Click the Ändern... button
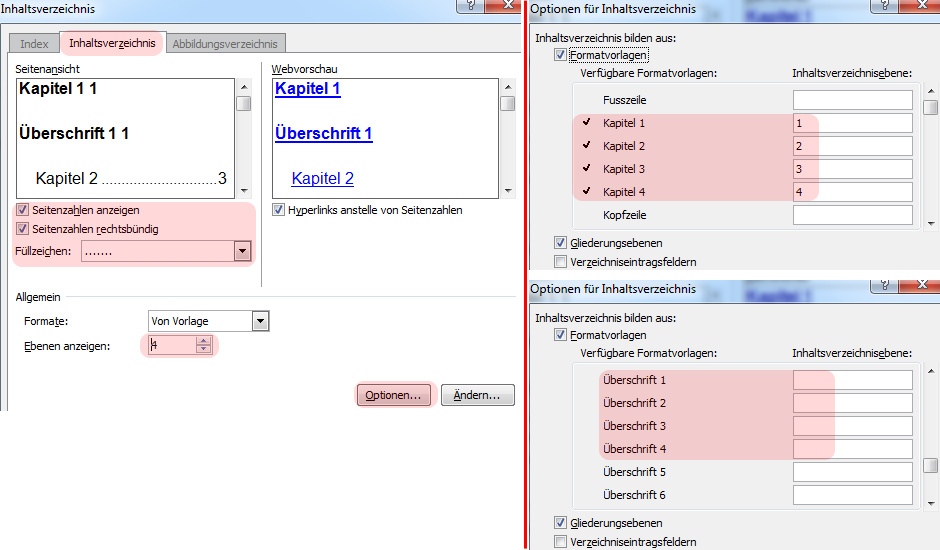This screenshot has height=550, width=940. (477, 395)
